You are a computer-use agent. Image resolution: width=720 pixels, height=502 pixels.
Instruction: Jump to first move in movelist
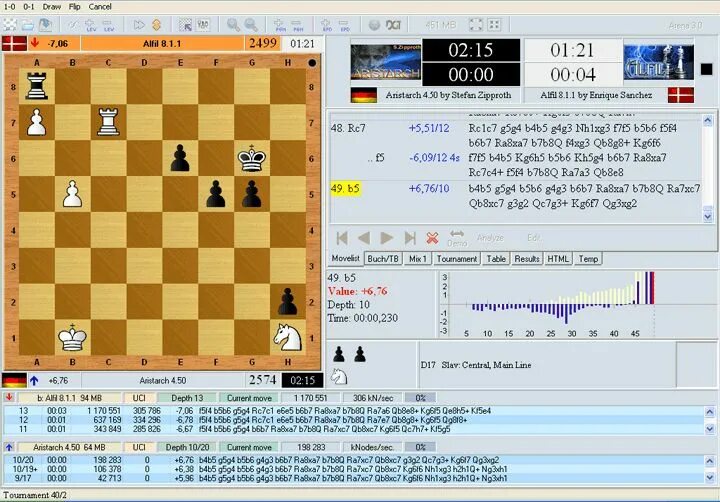click(x=342, y=238)
